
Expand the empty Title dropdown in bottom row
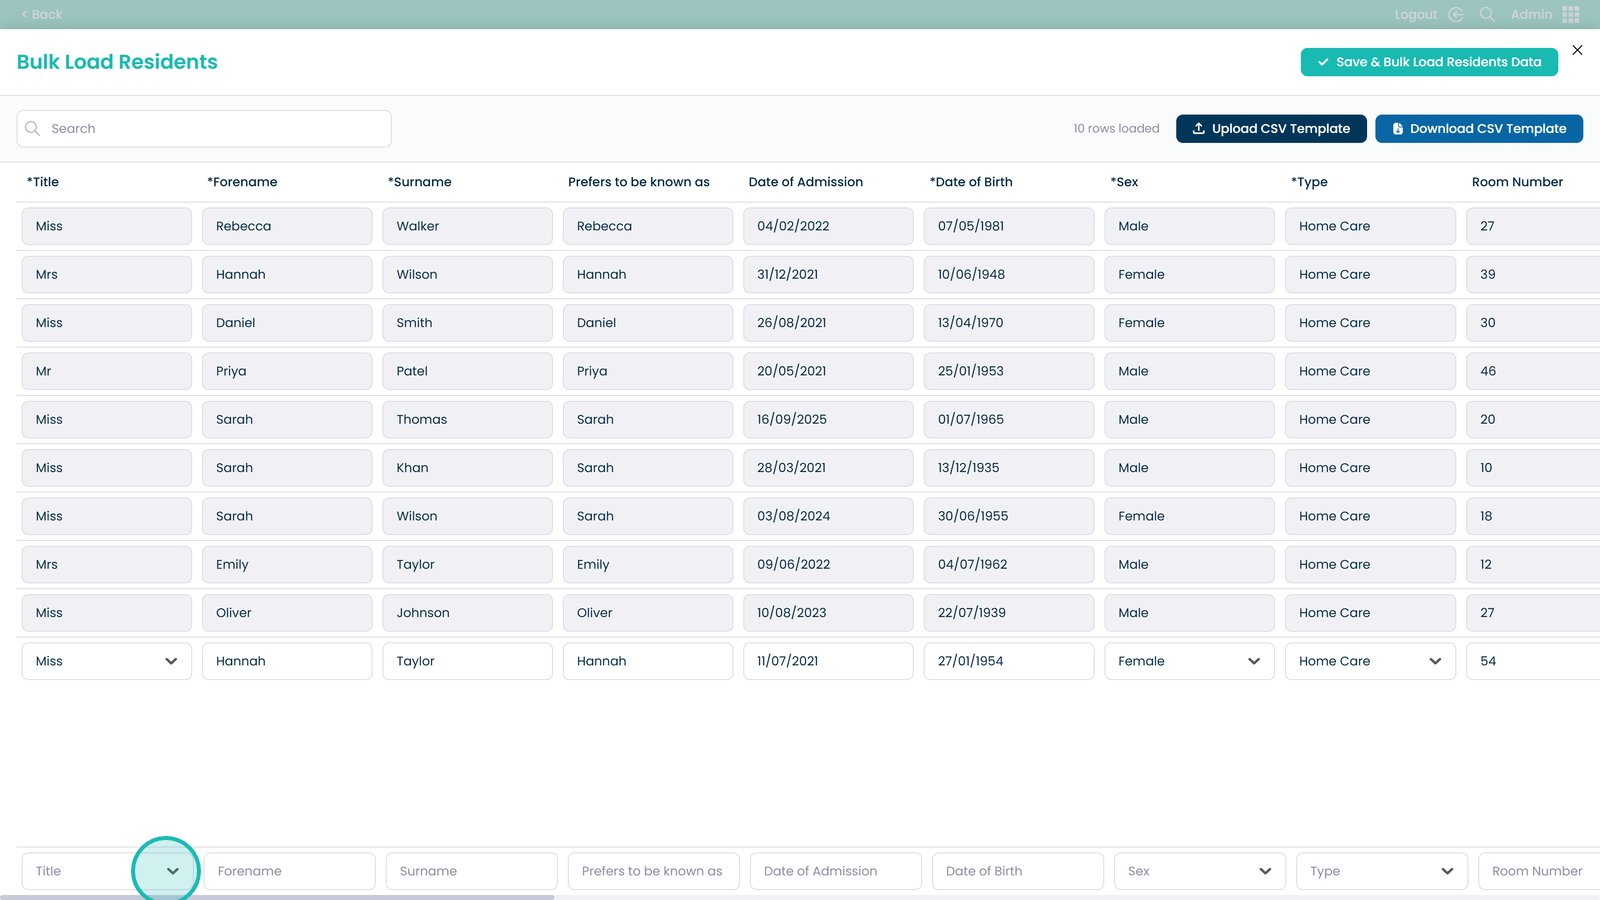click(x=172, y=871)
